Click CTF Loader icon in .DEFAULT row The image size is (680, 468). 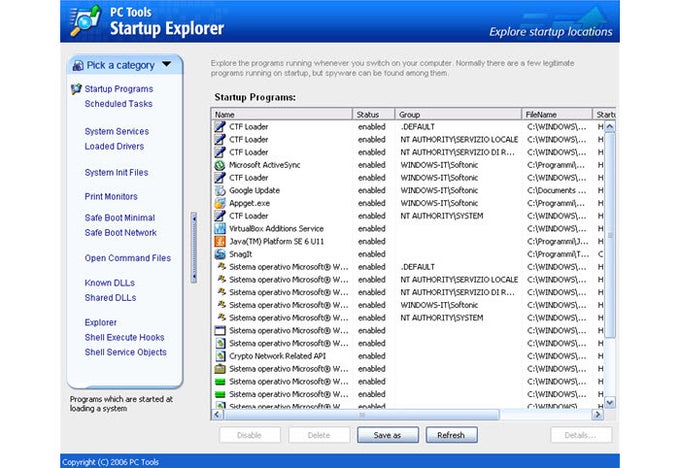(x=220, y=127)
